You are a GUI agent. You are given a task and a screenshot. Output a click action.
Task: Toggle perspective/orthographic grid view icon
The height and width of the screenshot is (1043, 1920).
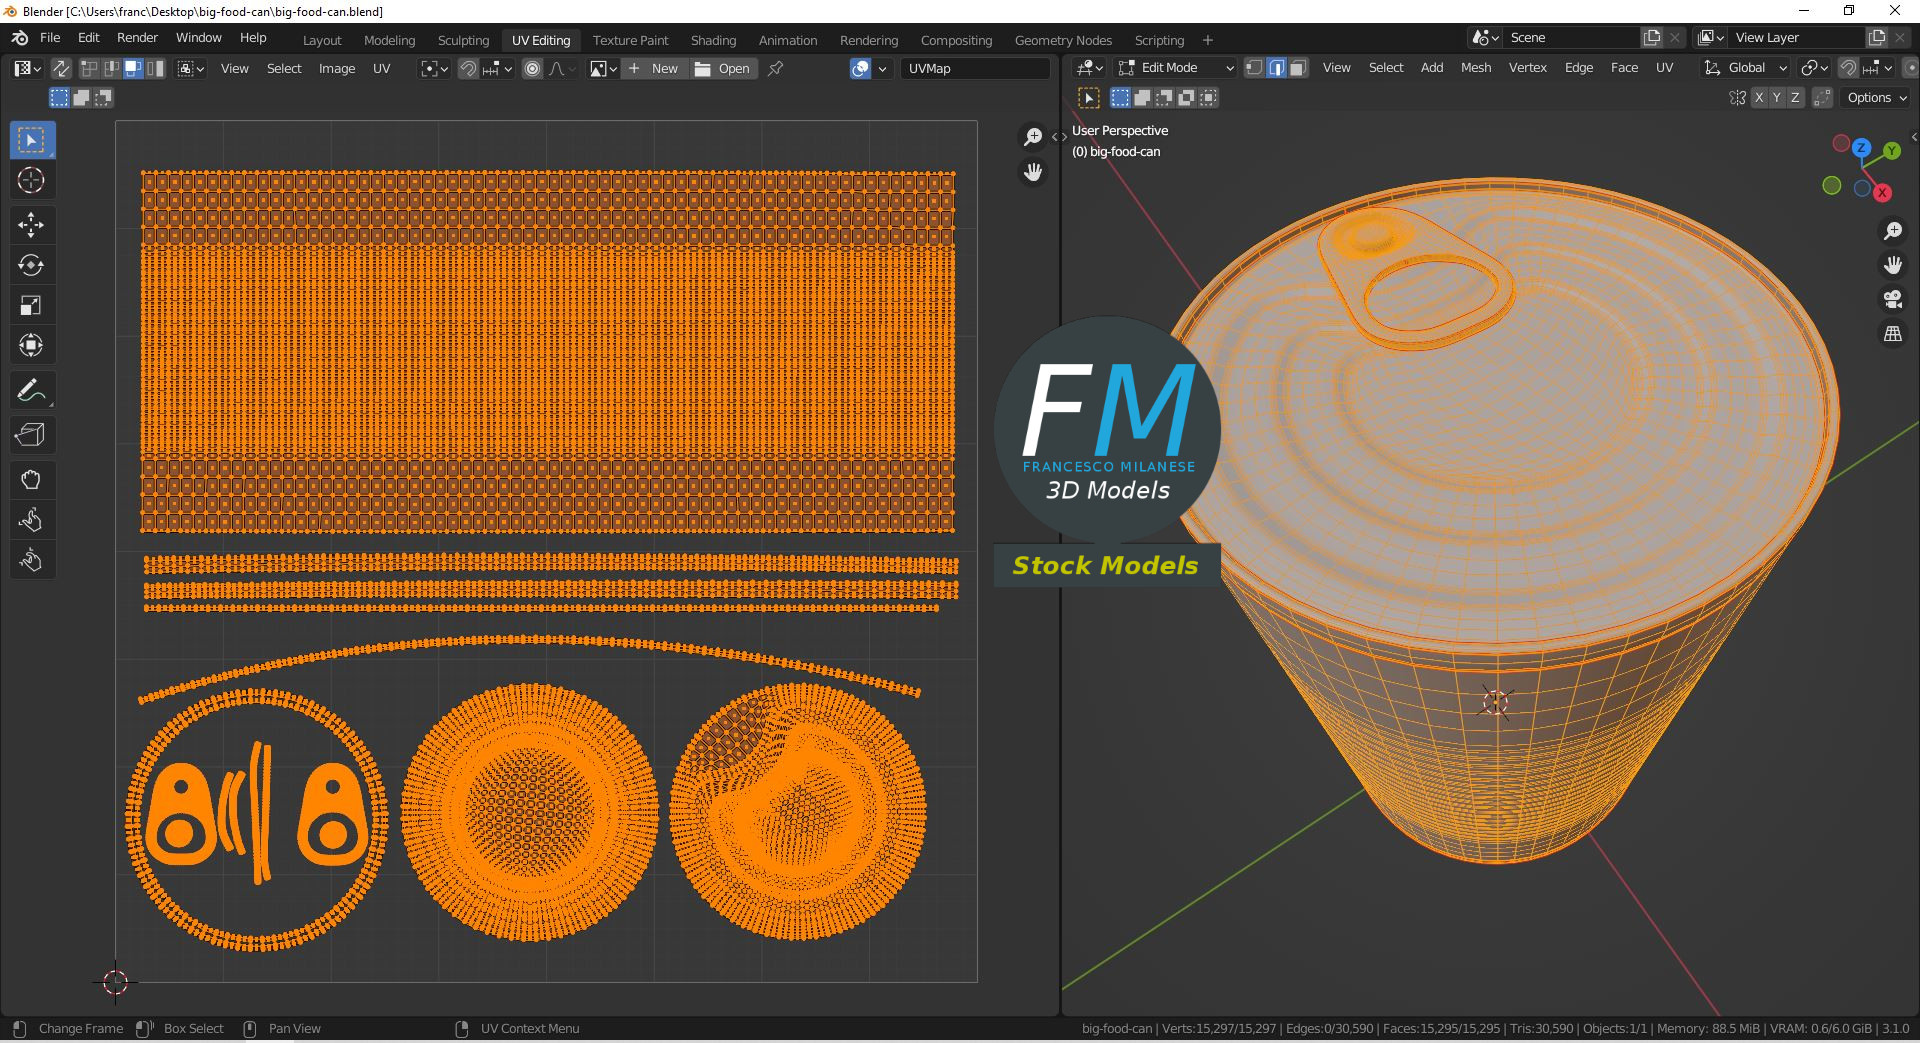[1892, 334]
